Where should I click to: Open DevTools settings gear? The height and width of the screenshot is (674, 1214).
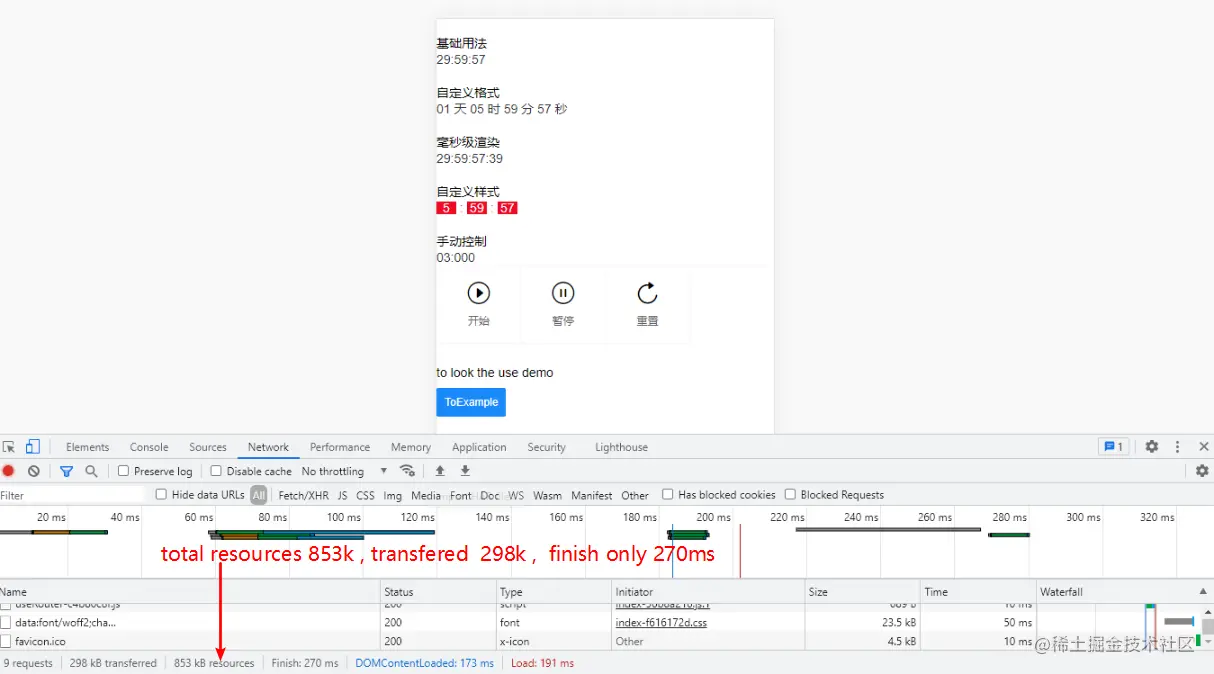1151,447
